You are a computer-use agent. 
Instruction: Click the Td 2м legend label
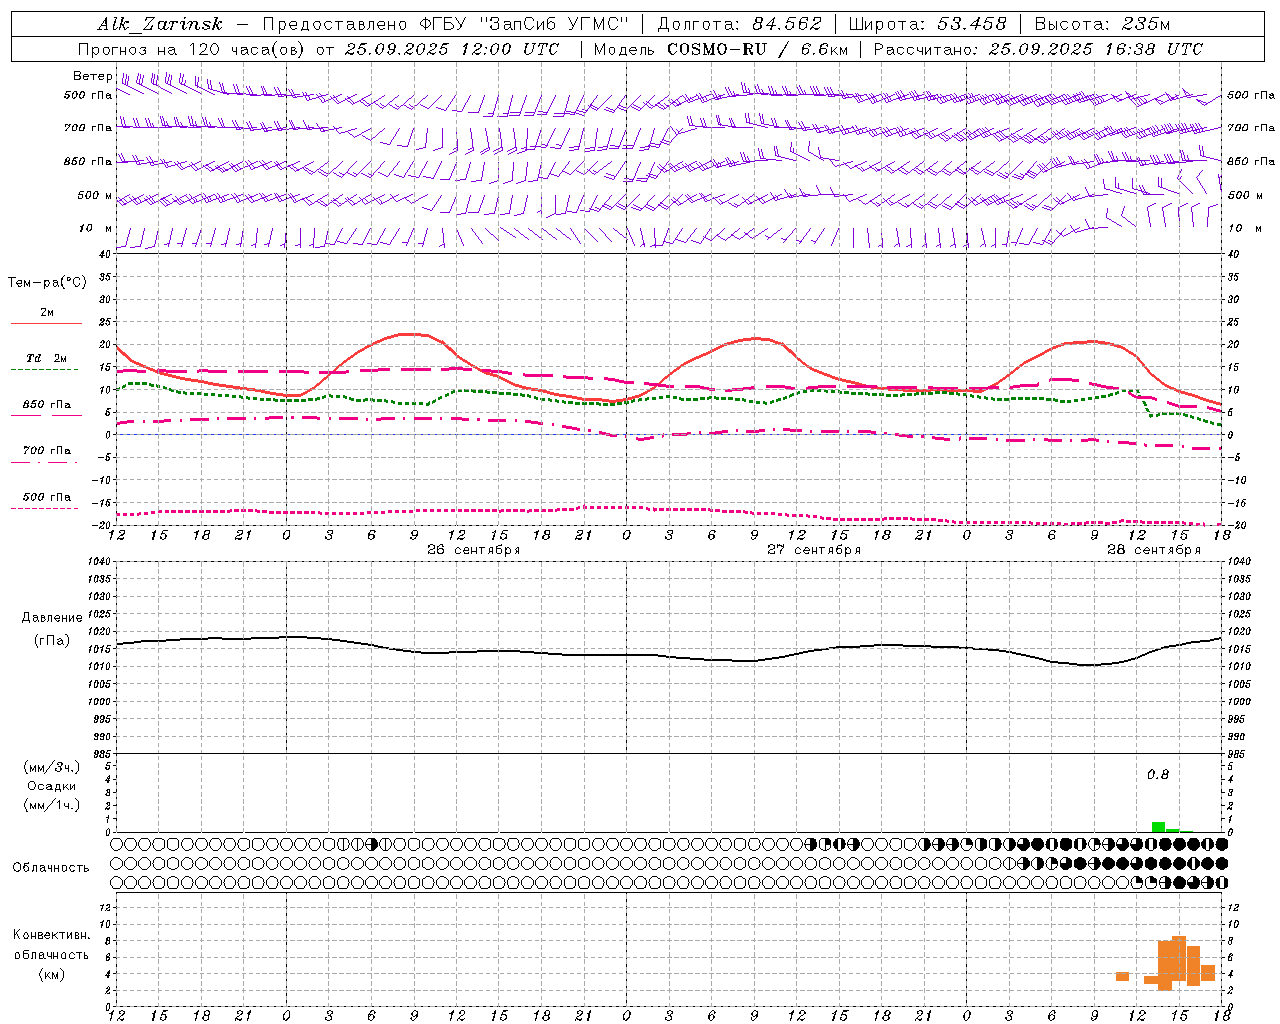[46, 358]
